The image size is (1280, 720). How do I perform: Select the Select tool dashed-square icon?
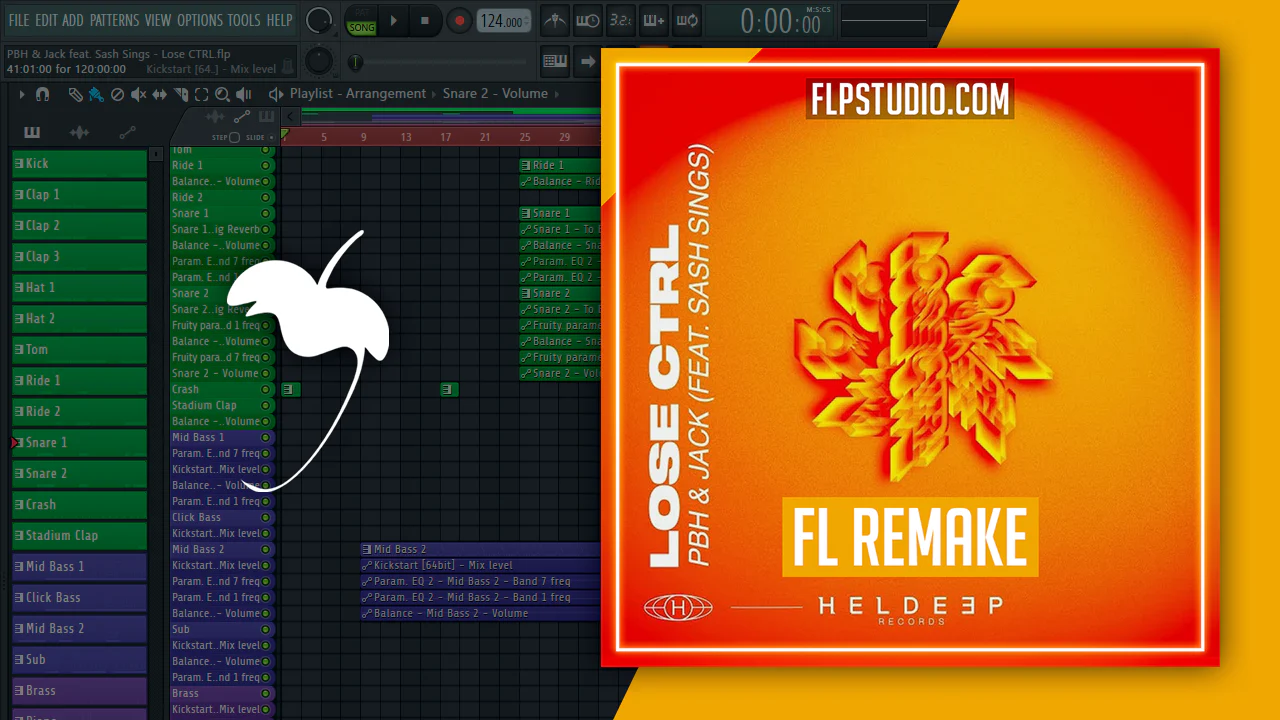coord(201,94)
